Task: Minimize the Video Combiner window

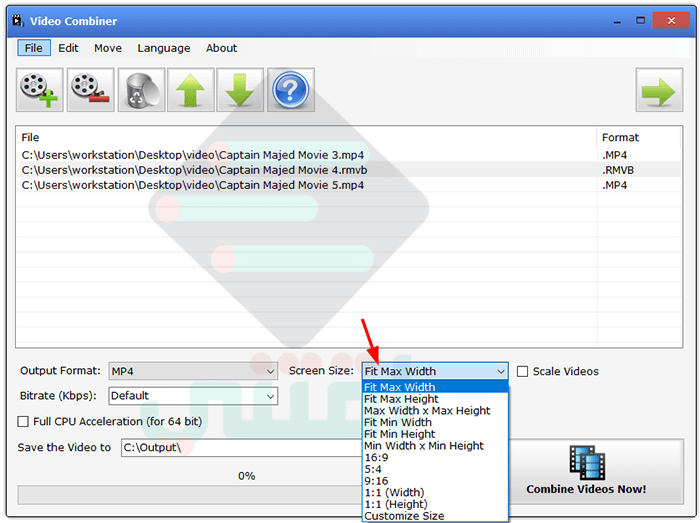Action: (617, 21)
